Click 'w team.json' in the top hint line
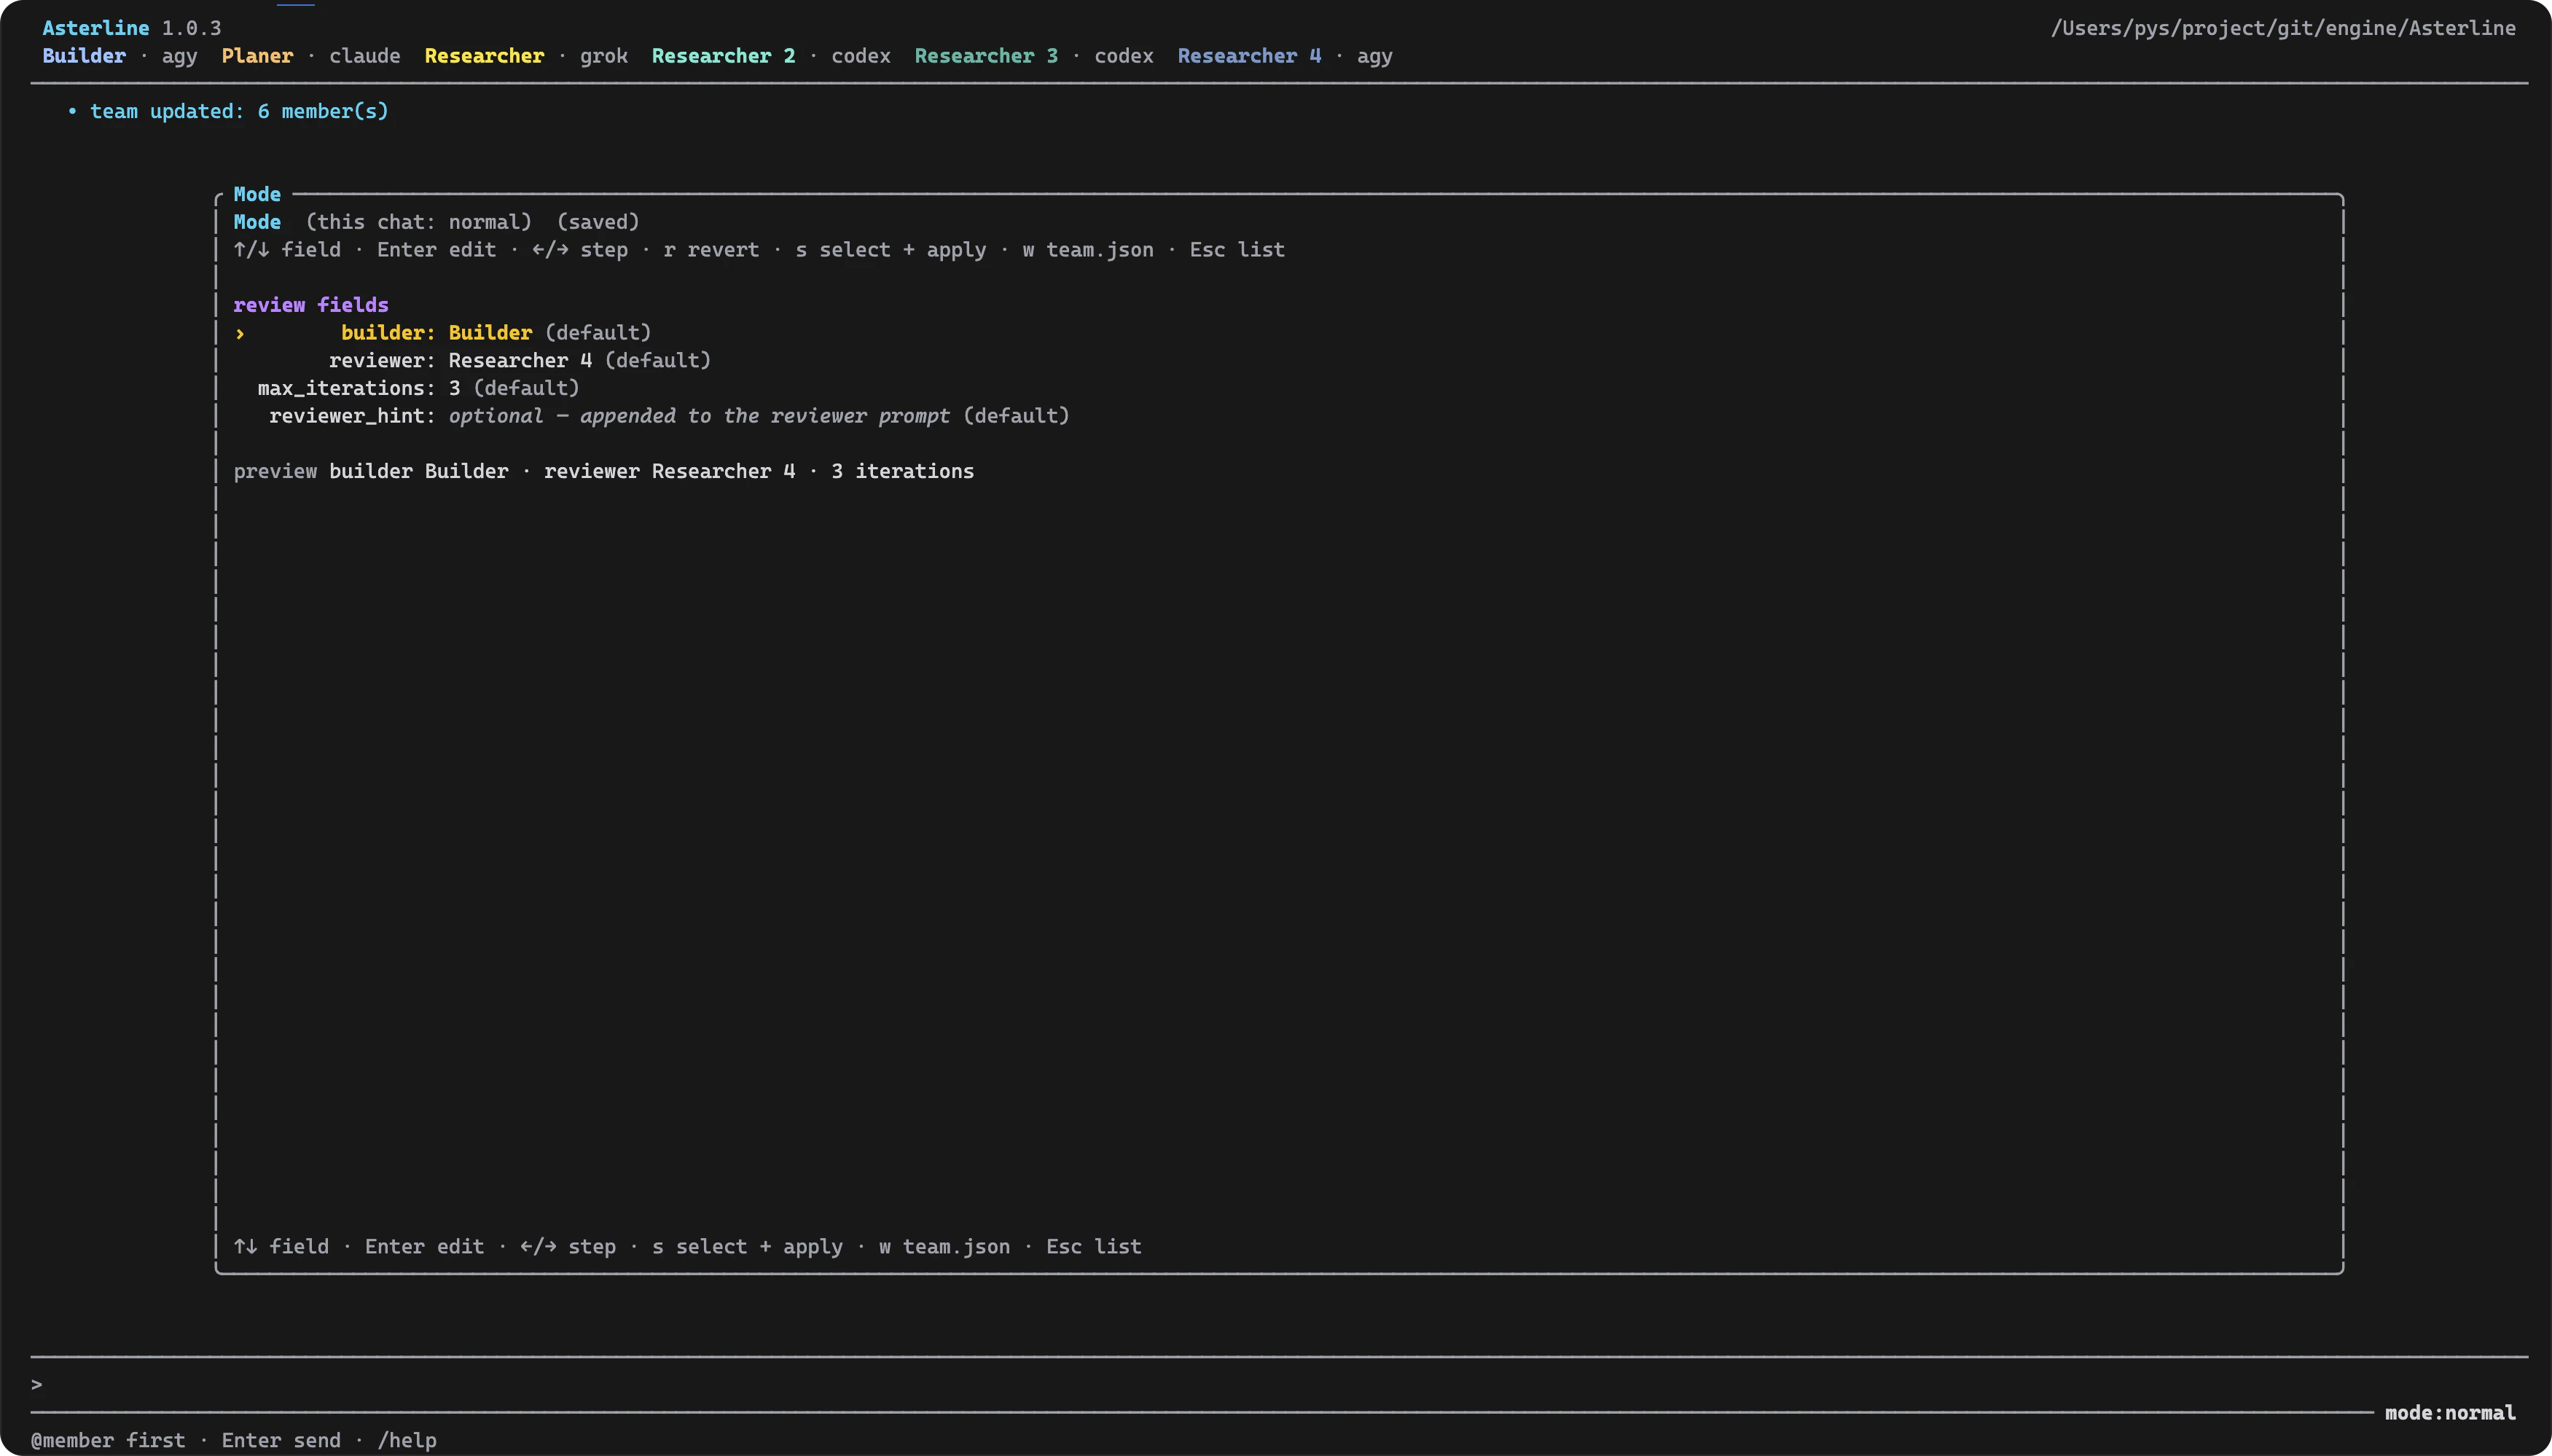The image size is (2552, 1456). coord(1088,250)
